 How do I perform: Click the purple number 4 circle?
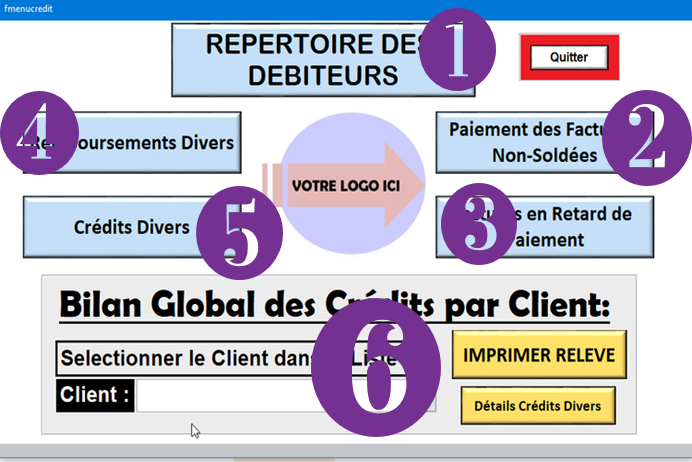click(40, 134)
